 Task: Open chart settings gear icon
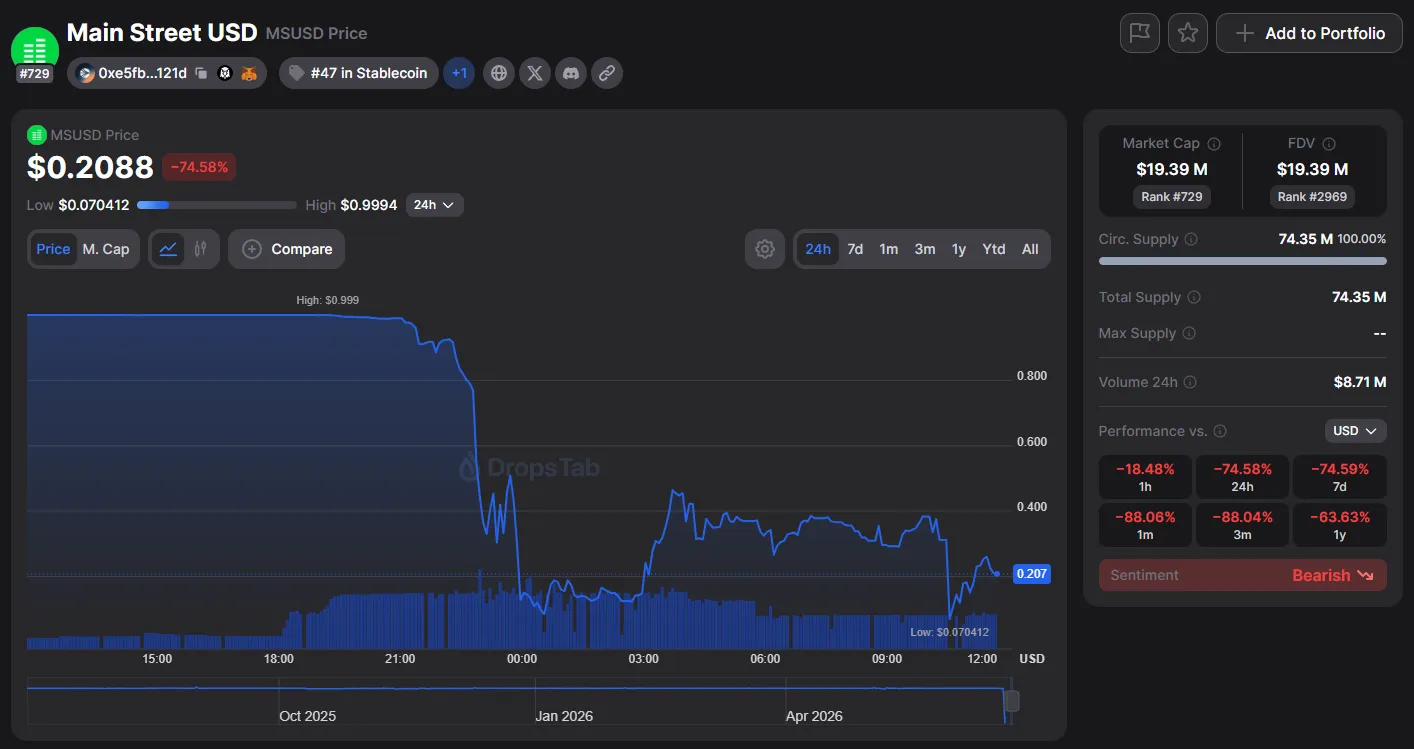(765, 249)
